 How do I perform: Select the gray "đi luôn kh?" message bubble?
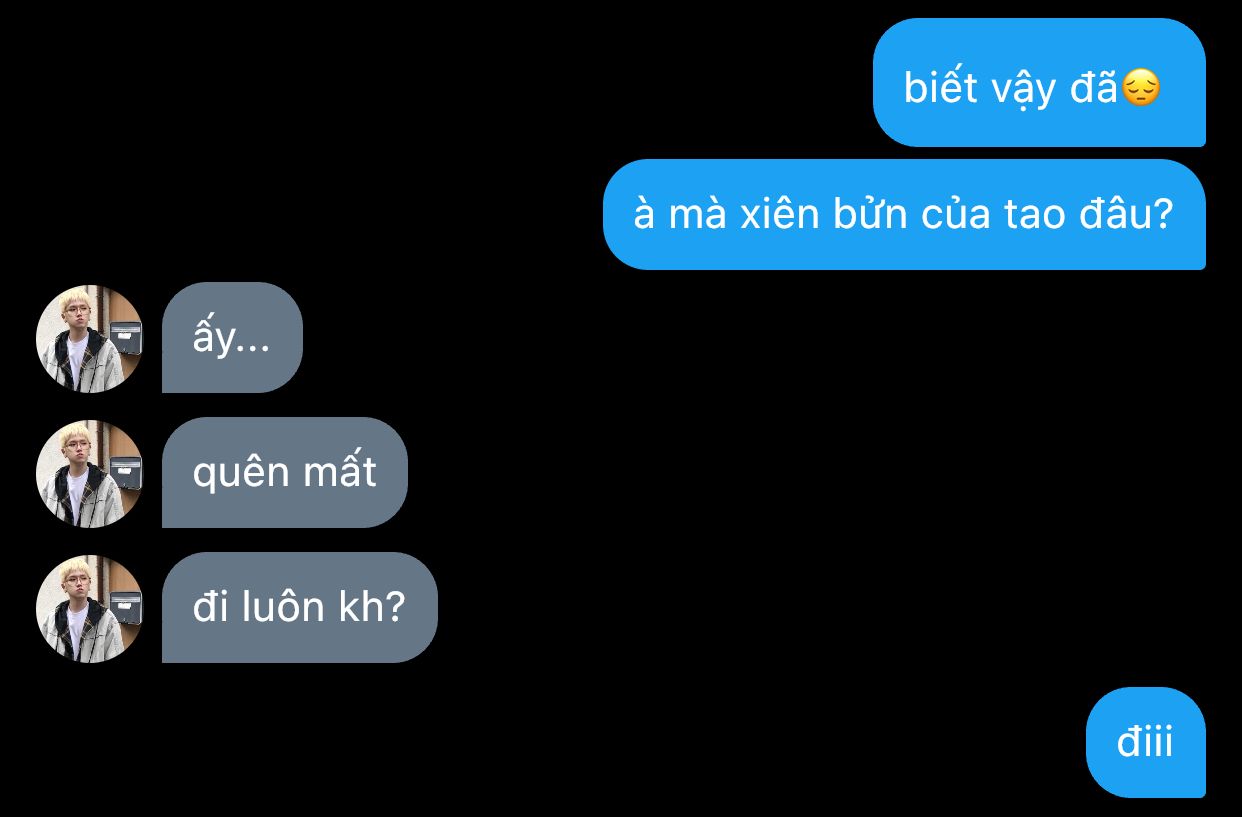click(300, 607)
